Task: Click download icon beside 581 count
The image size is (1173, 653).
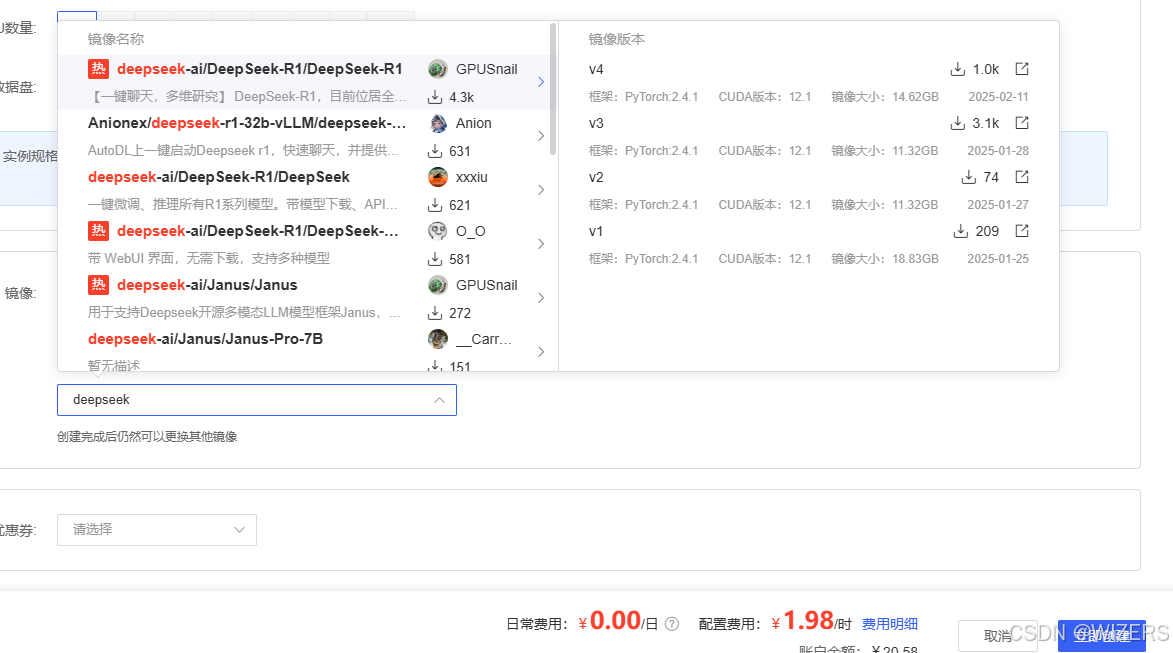Action: pos(435,259)
